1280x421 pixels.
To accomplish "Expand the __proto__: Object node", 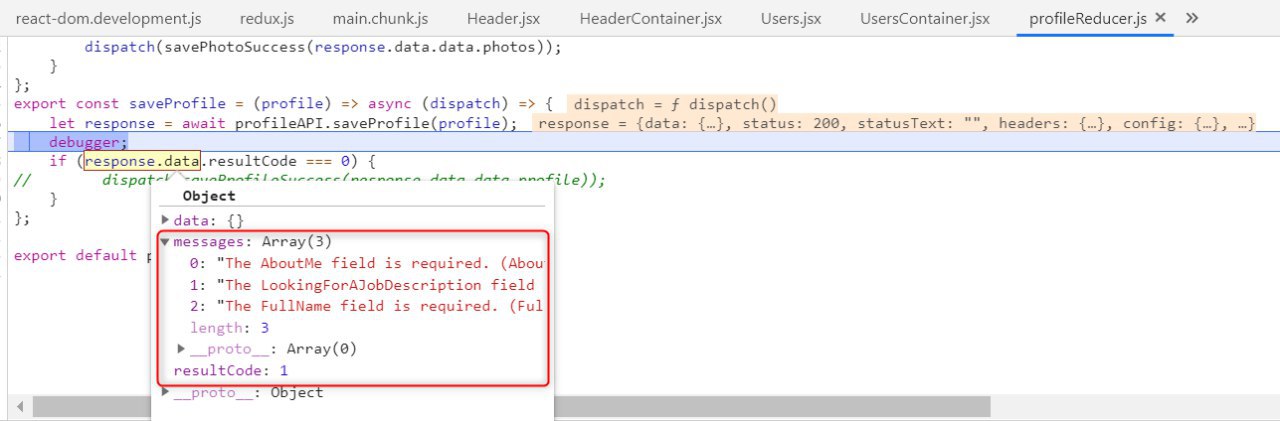I will point(166,392).
